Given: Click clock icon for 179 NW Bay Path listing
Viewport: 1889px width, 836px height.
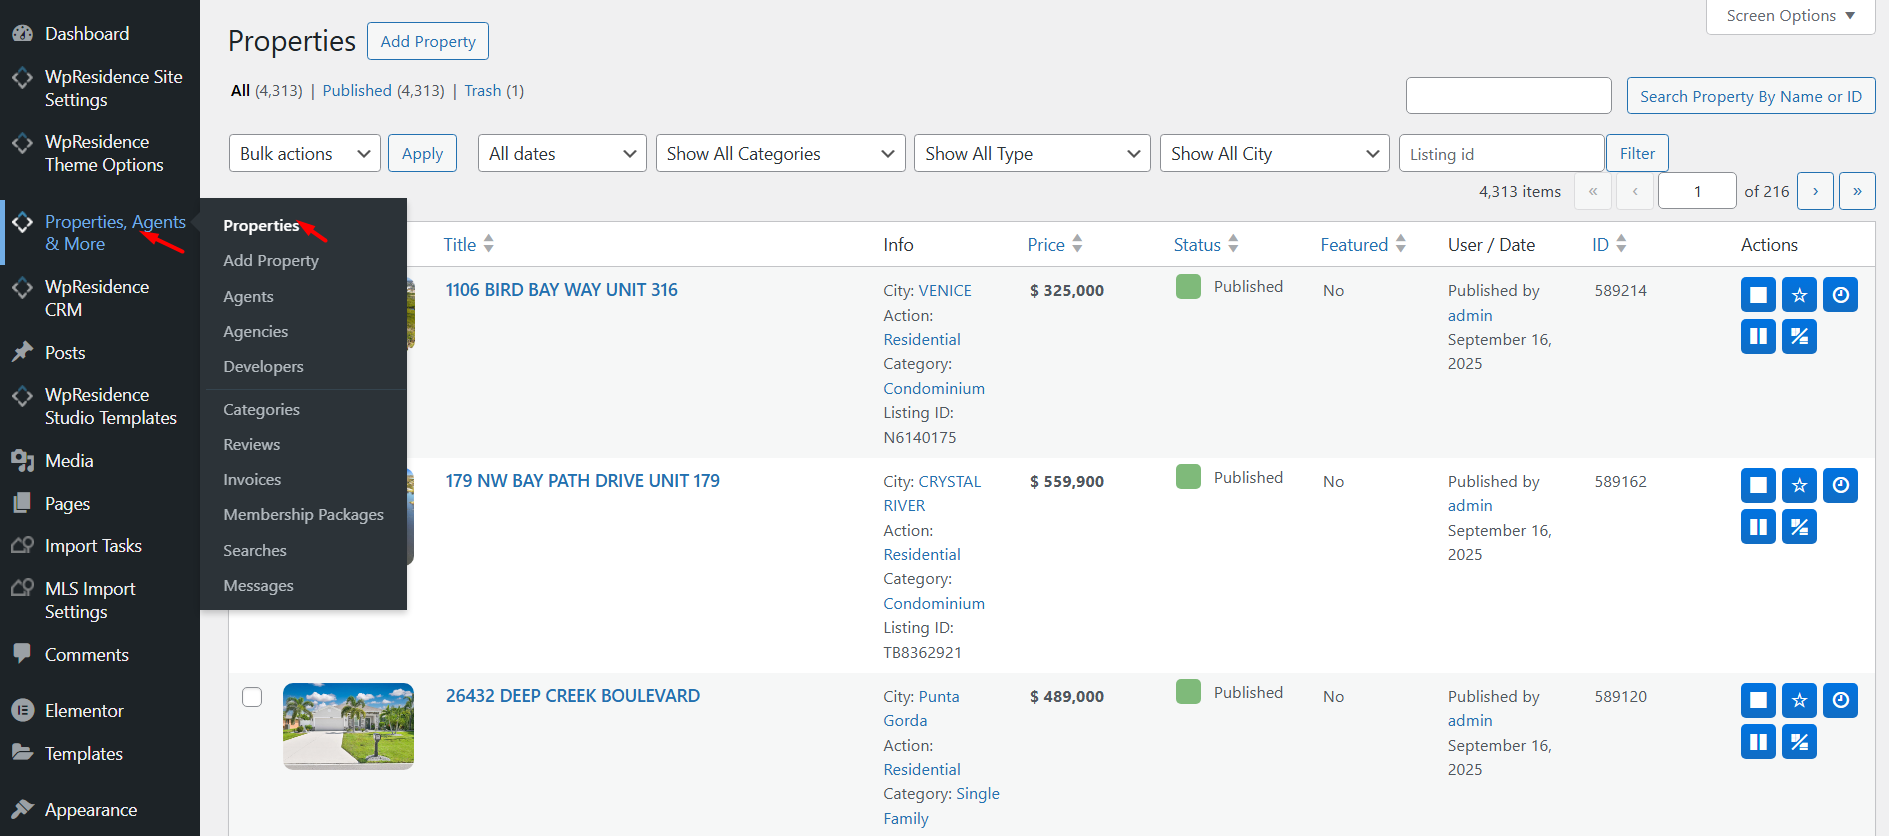Looking at the screenshot, I should [x=1840, y=486].
